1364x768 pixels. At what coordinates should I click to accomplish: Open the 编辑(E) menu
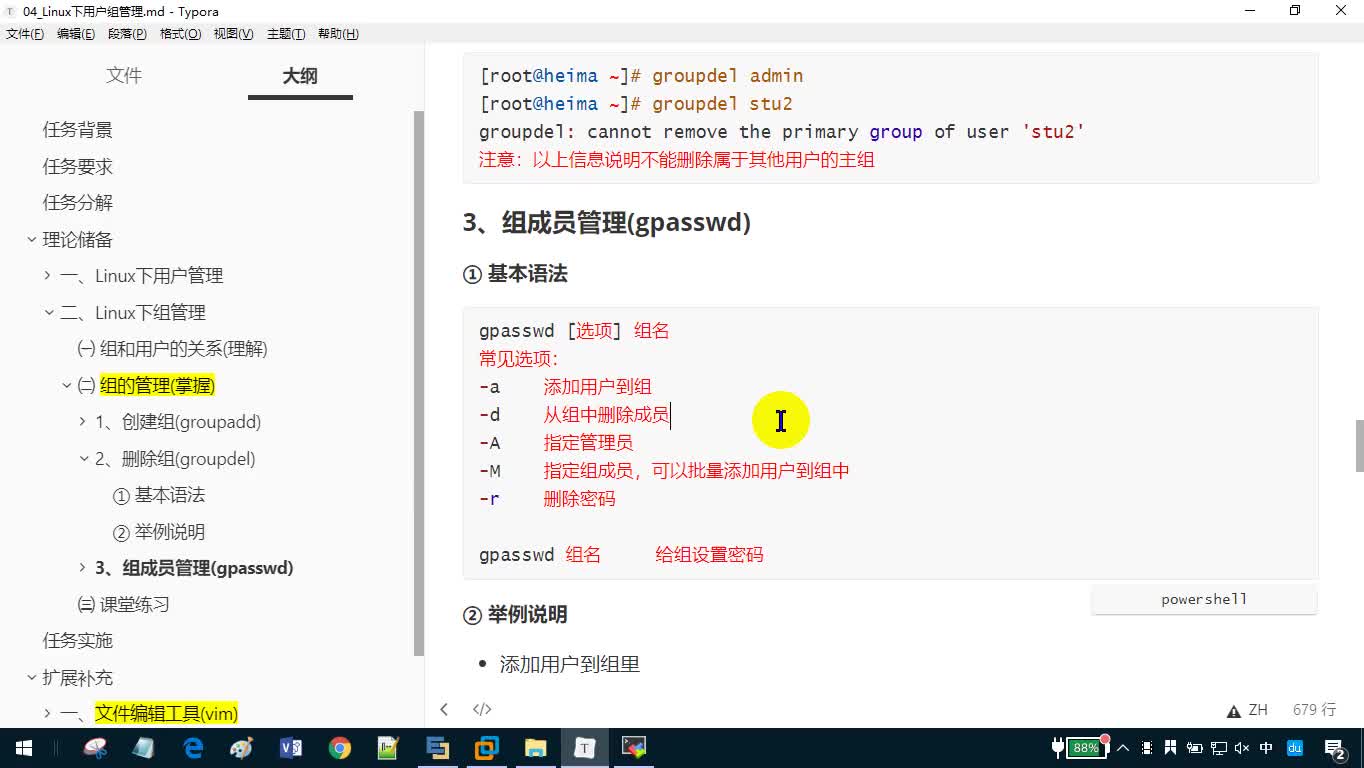pos(76,34)
